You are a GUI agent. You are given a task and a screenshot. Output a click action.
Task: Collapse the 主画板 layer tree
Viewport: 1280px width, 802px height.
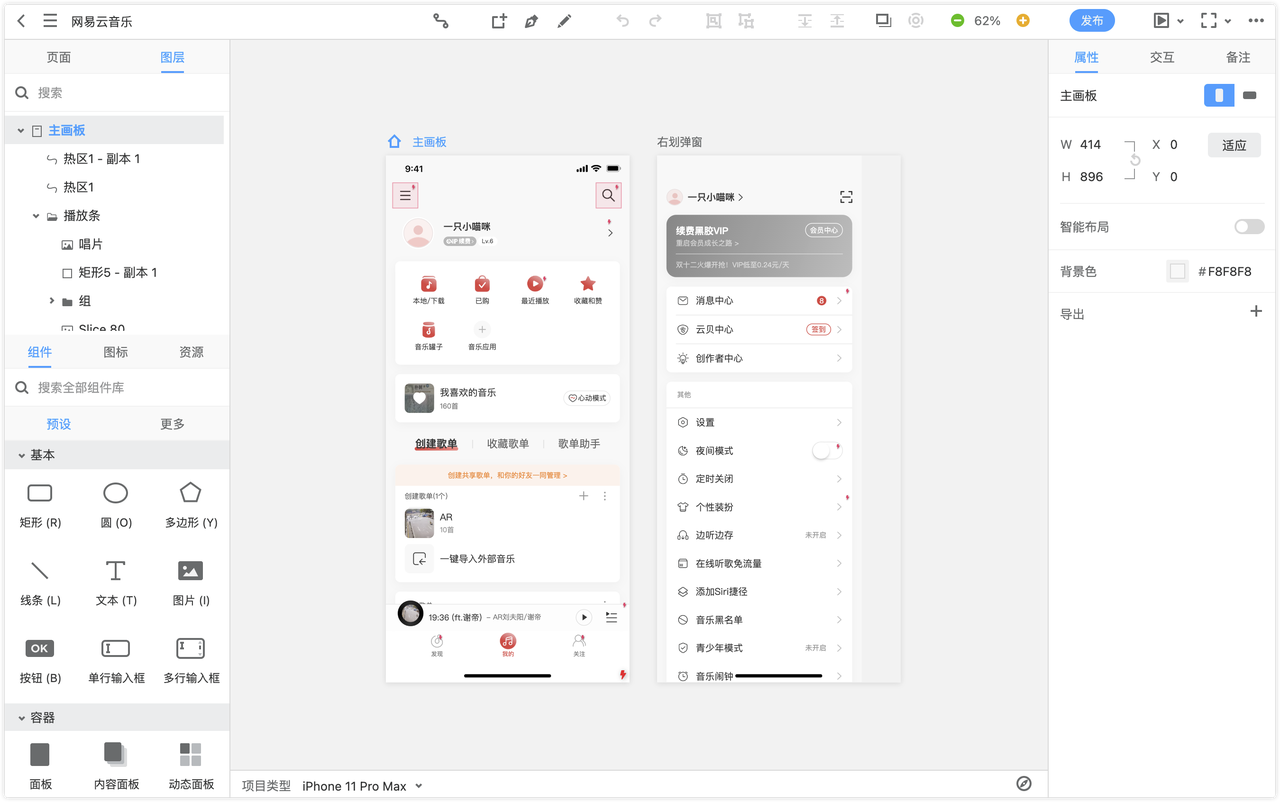point(20,131)
